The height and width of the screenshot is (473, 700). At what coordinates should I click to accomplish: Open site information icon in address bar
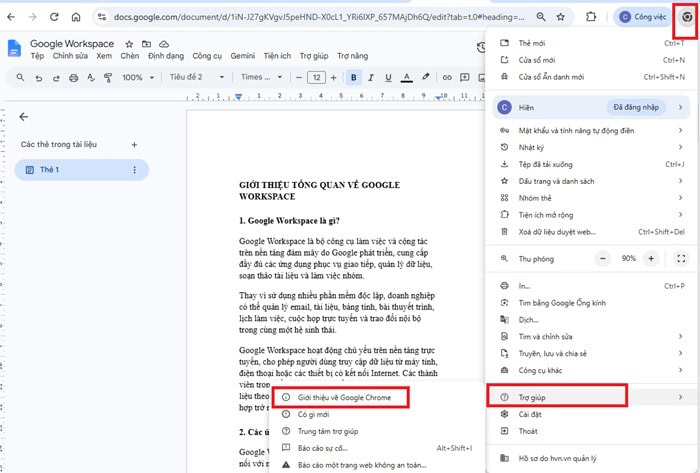pos(102,17)
